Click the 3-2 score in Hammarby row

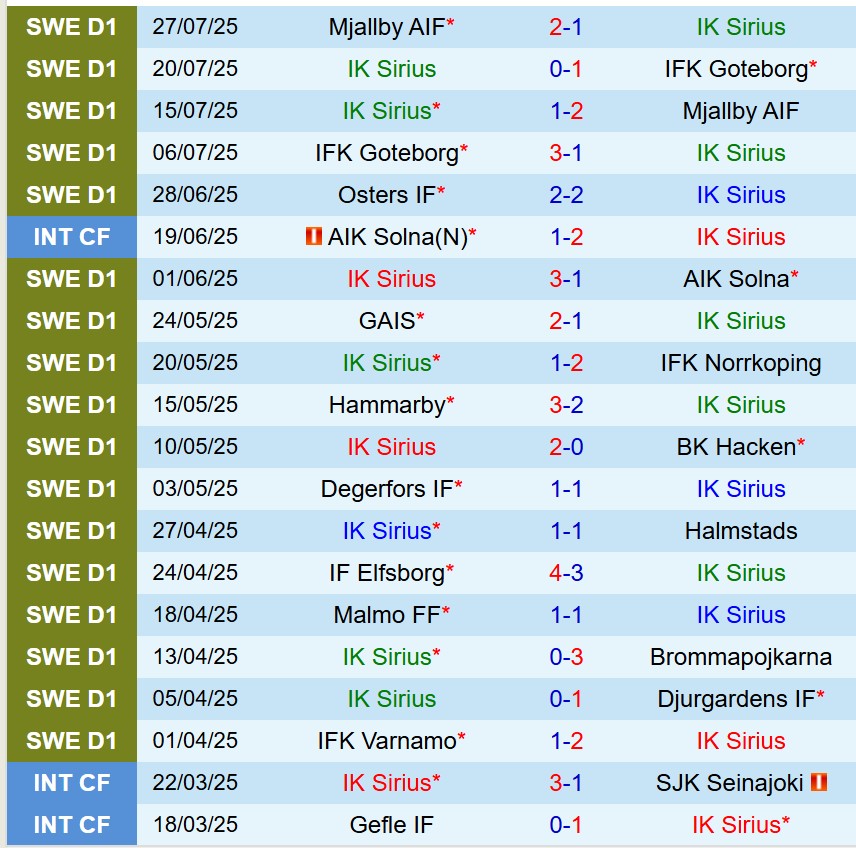[x=566, y=405]
